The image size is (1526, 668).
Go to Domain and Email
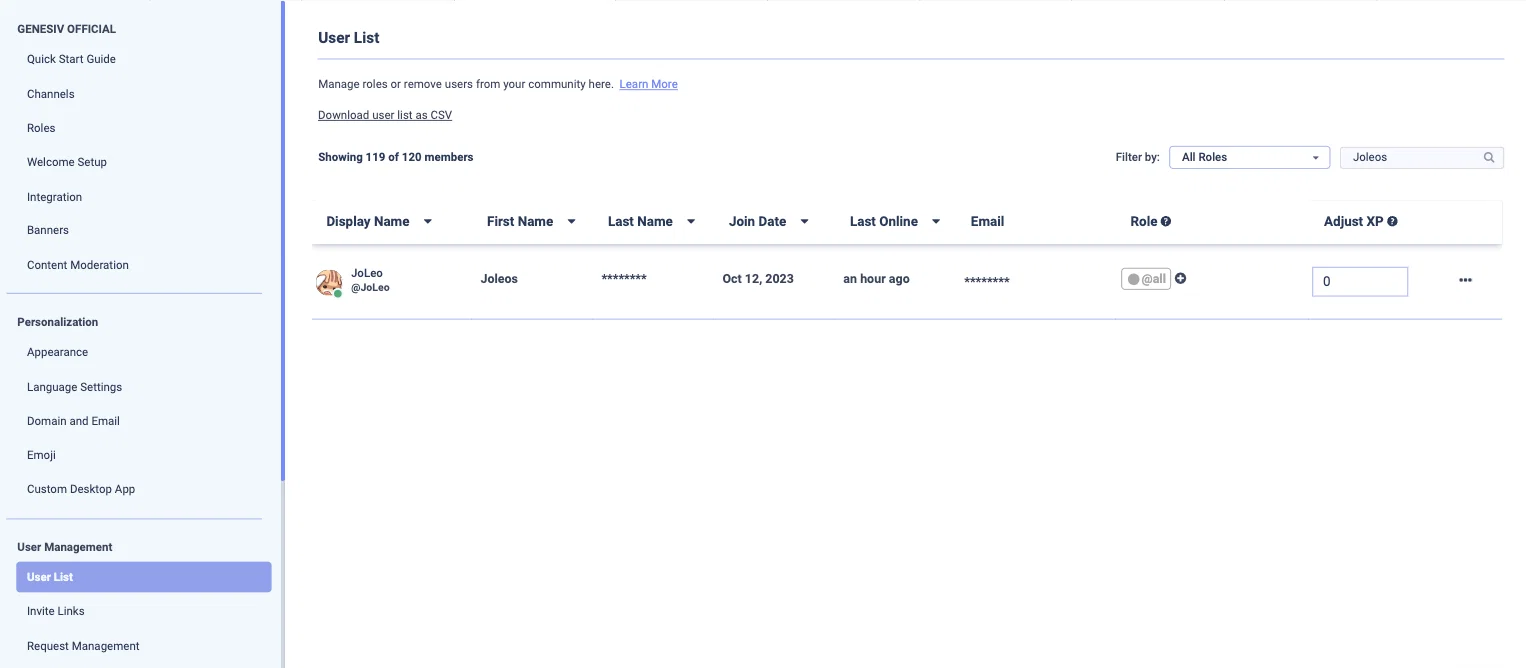pos(73,421)
